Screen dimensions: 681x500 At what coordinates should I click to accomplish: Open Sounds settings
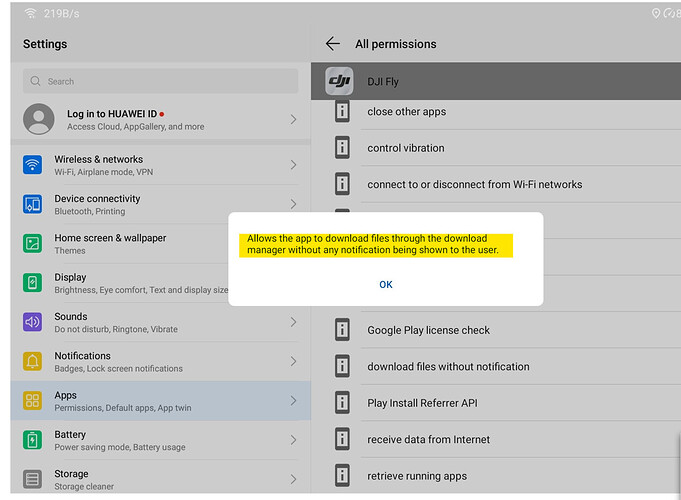(x=160, y=322)
